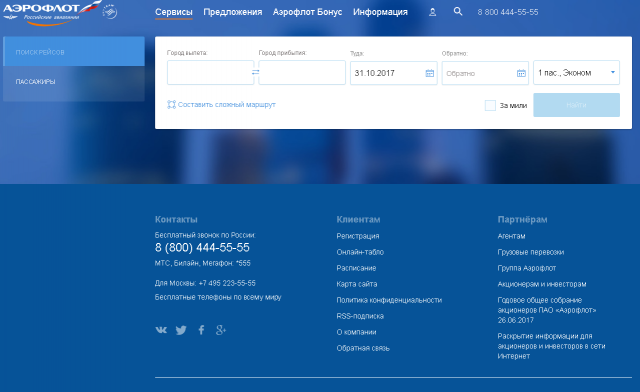
Task: Open the Предложения menu
Action: [233, 12]
